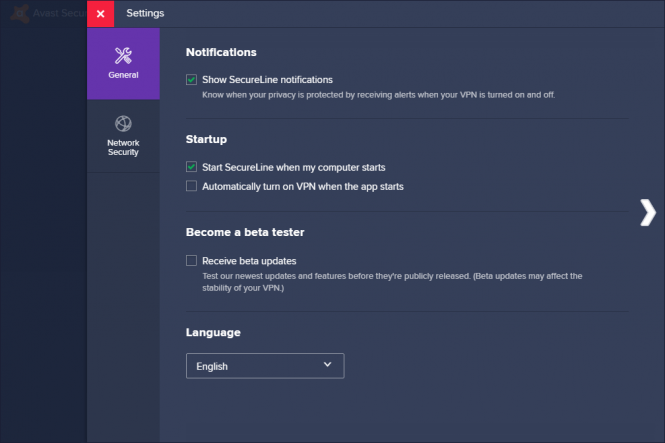
Task: Click the right chevron arrow to go next
Action: (648, 212)
